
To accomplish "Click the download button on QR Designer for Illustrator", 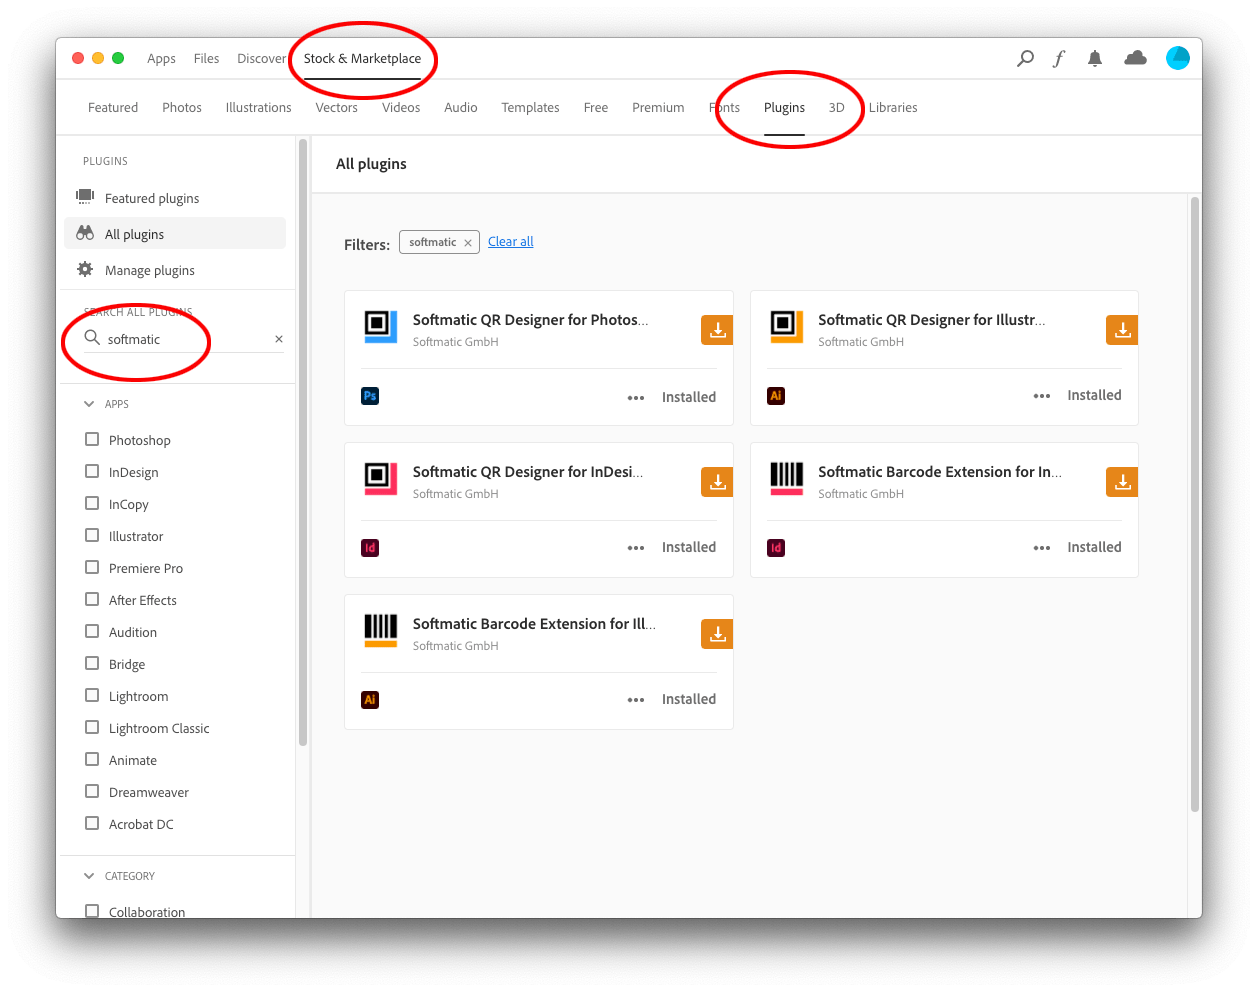I will tap(1122, 329).
